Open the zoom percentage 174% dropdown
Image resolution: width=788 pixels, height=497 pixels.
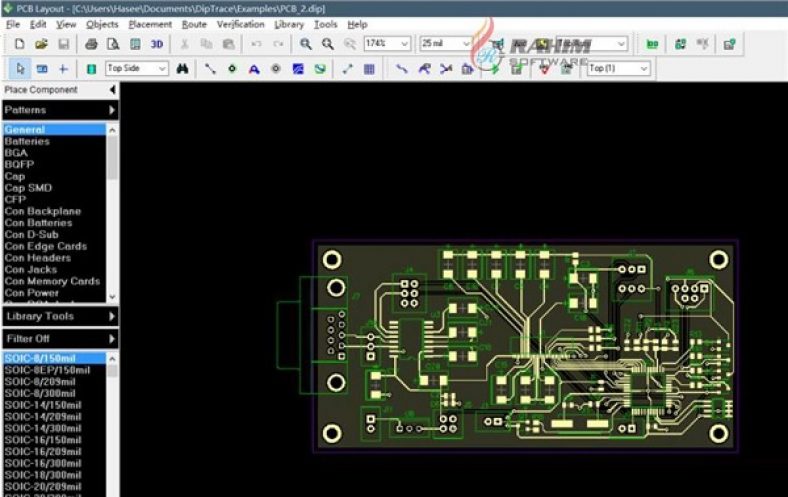click(387, 44)
